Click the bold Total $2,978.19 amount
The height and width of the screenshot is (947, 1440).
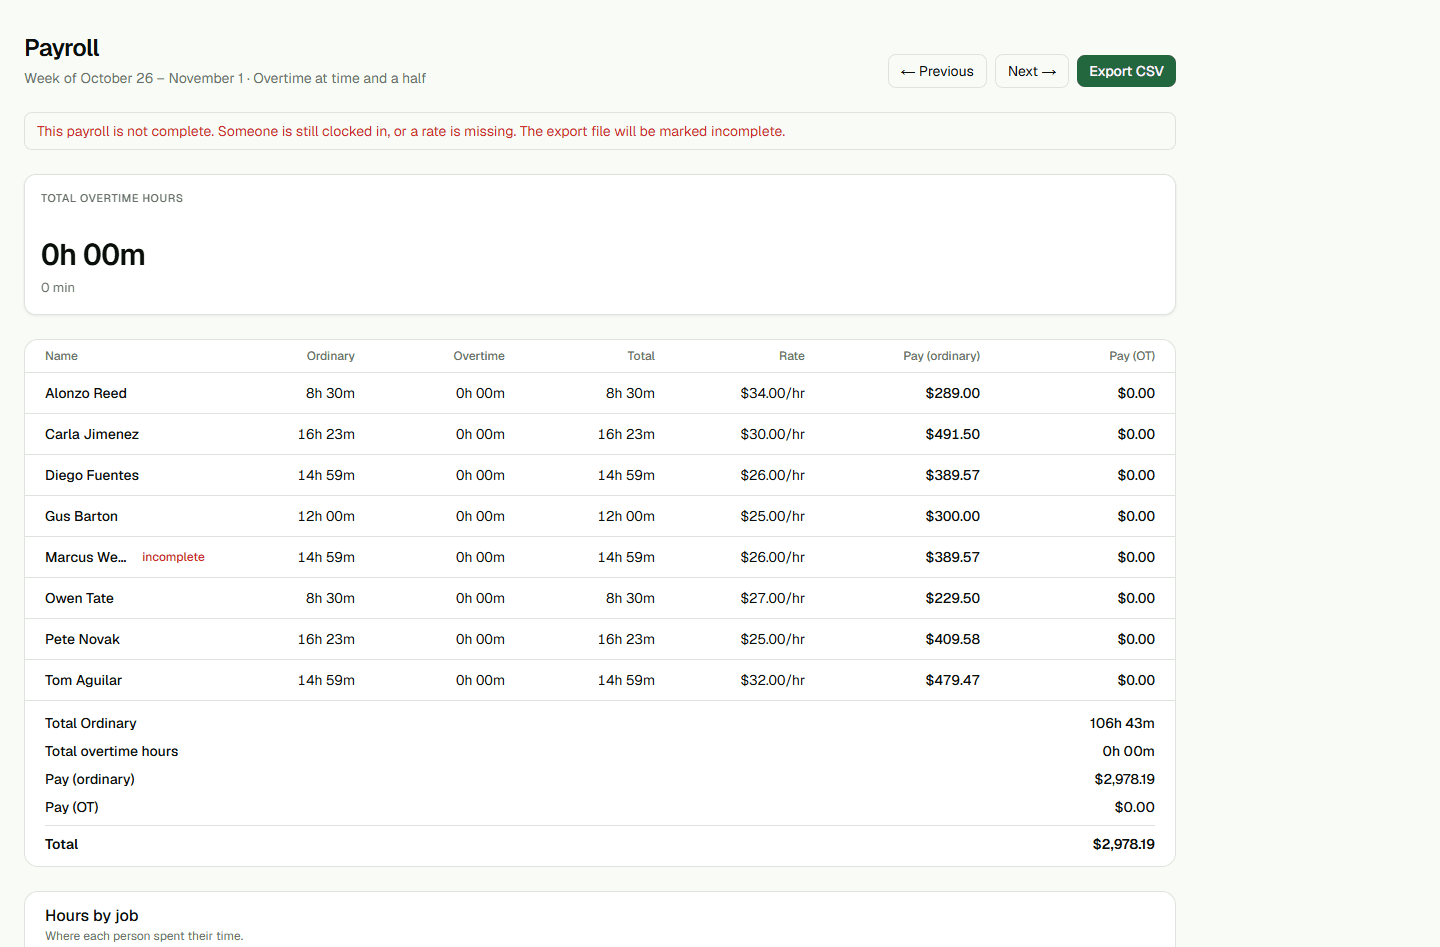click(1123, 844)
